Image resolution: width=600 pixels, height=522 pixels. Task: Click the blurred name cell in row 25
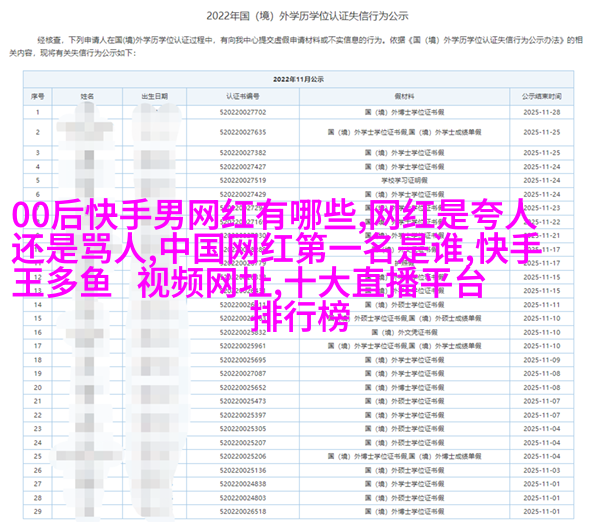pyautogui.click(x=87, y=456)
